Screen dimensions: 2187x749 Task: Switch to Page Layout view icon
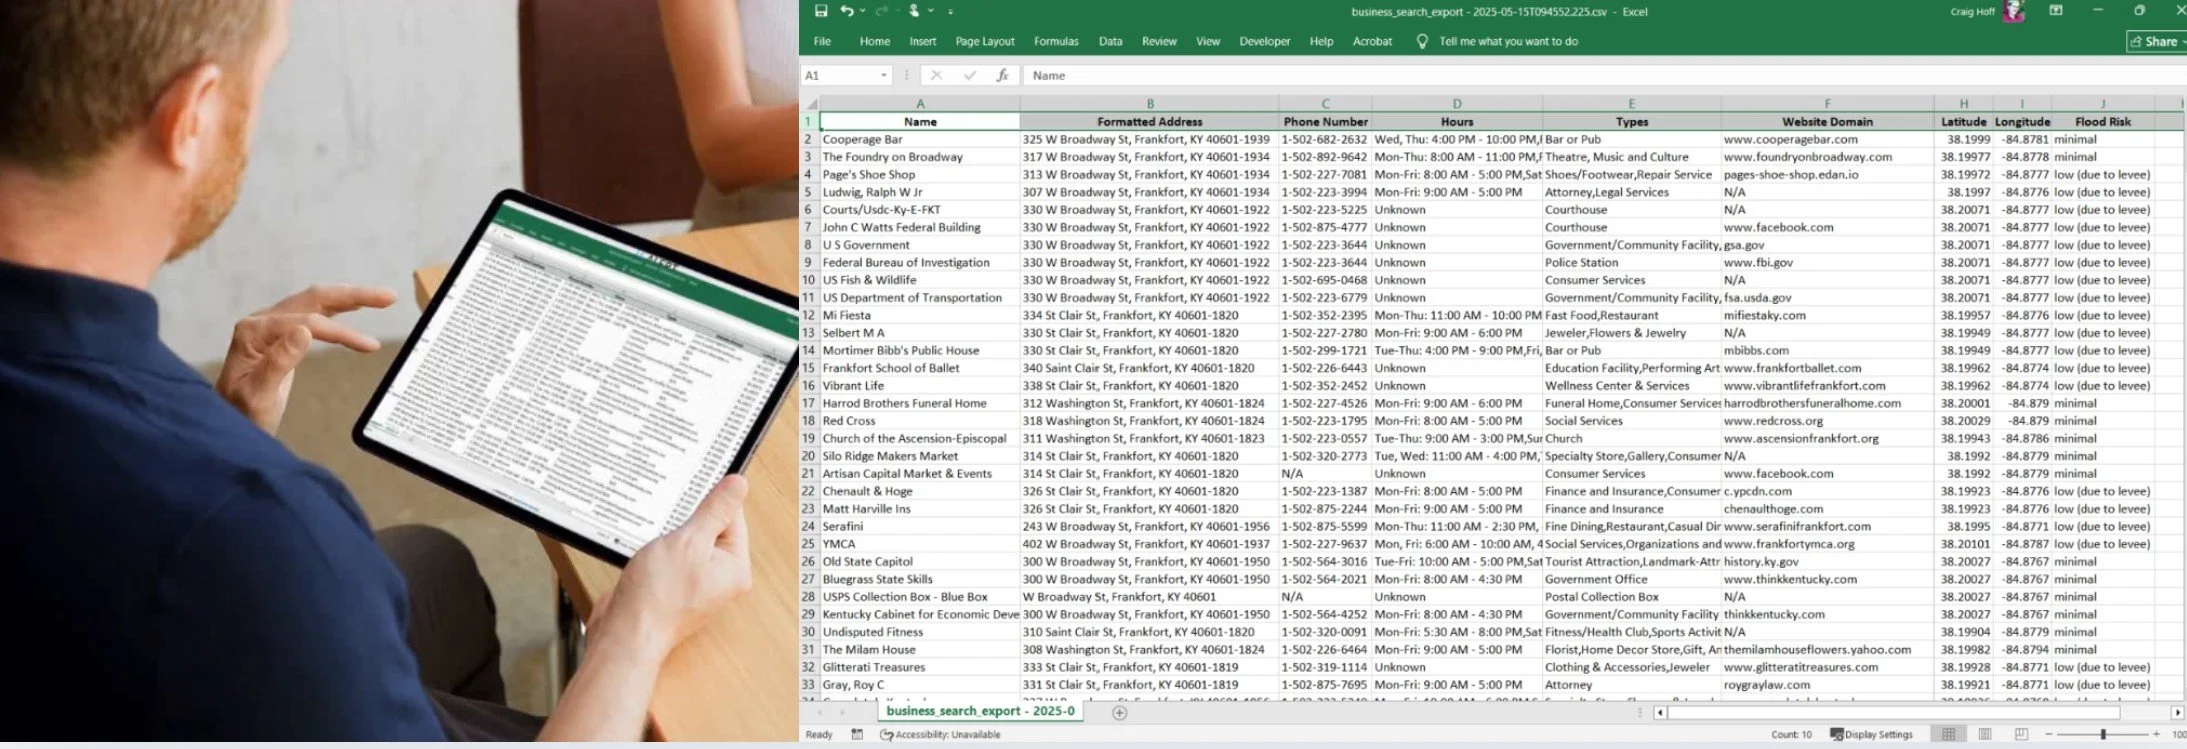tap(1985, 734)
